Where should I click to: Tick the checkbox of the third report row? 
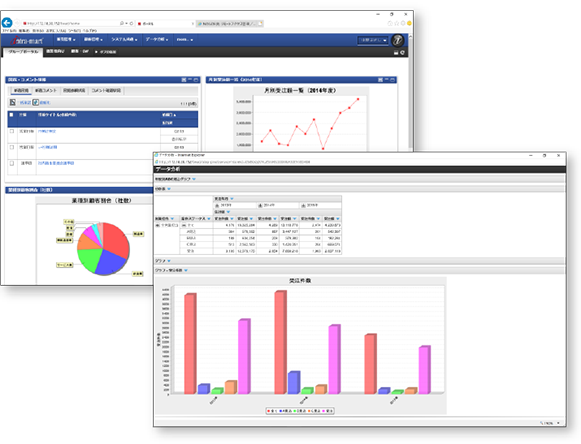pyautogui.click(x=12, y=163)
